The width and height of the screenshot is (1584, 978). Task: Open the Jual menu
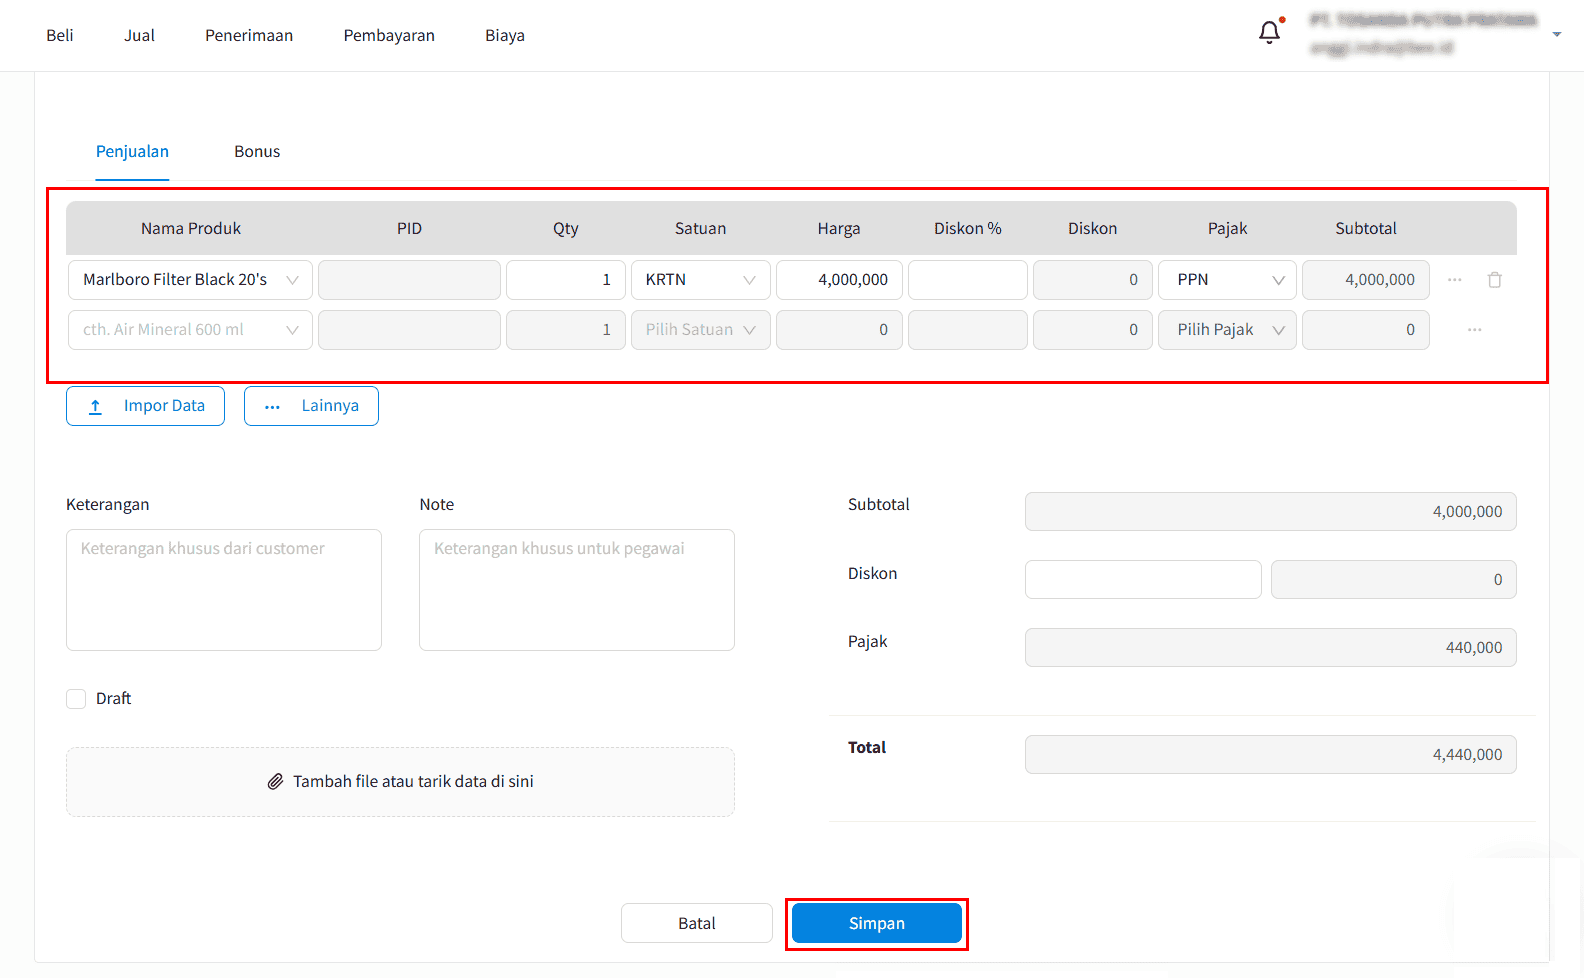[x=139, y=35]
